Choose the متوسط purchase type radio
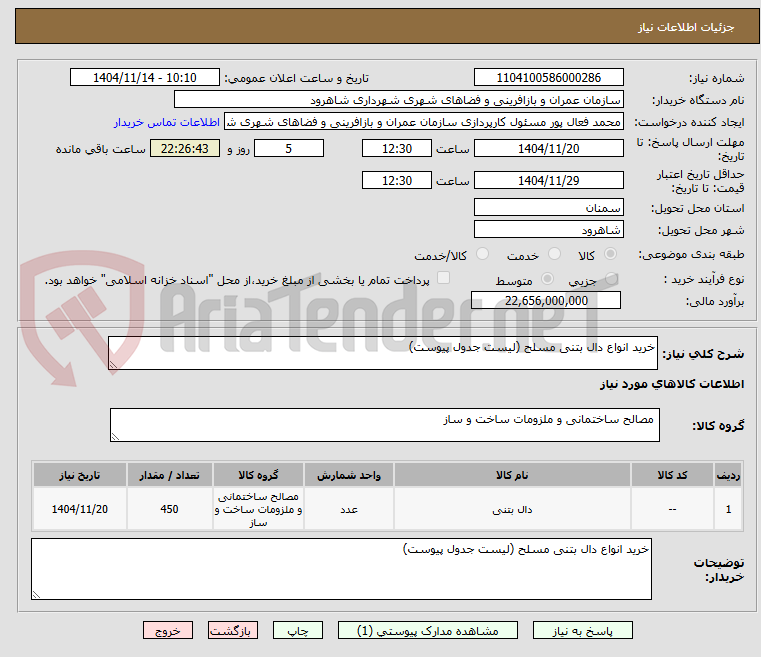Viewport: 761px width, 657px height. [547, 279]
